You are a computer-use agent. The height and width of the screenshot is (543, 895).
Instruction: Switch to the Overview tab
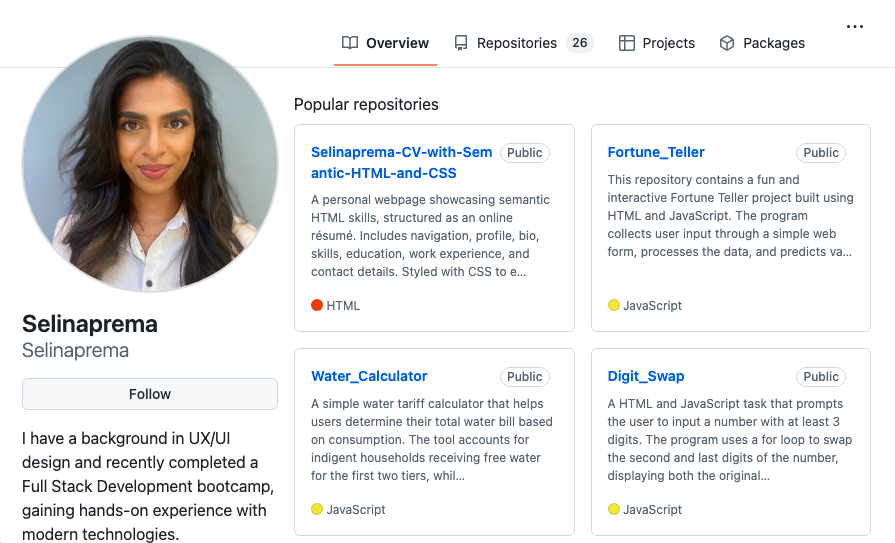coord(397,43)
